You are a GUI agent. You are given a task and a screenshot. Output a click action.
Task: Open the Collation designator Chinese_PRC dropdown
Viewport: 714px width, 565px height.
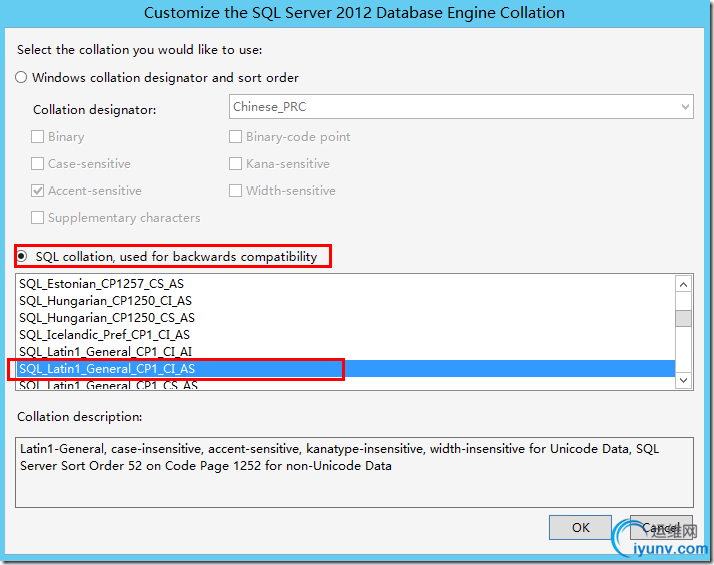click(x=461, y=107)
